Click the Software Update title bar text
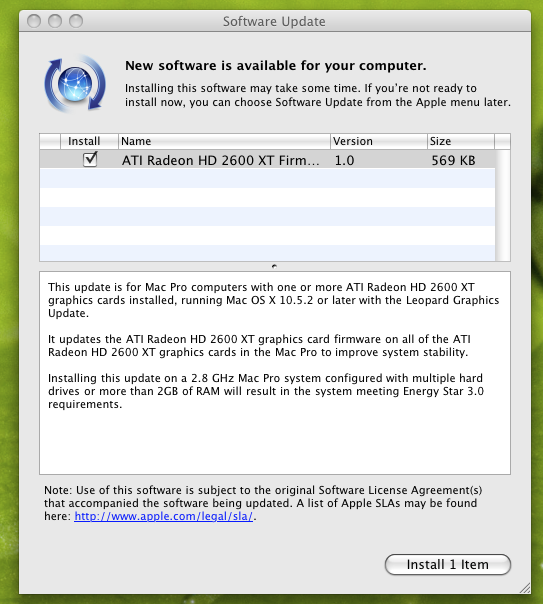This screenshot has width=543, height=604. coord(274,21)
